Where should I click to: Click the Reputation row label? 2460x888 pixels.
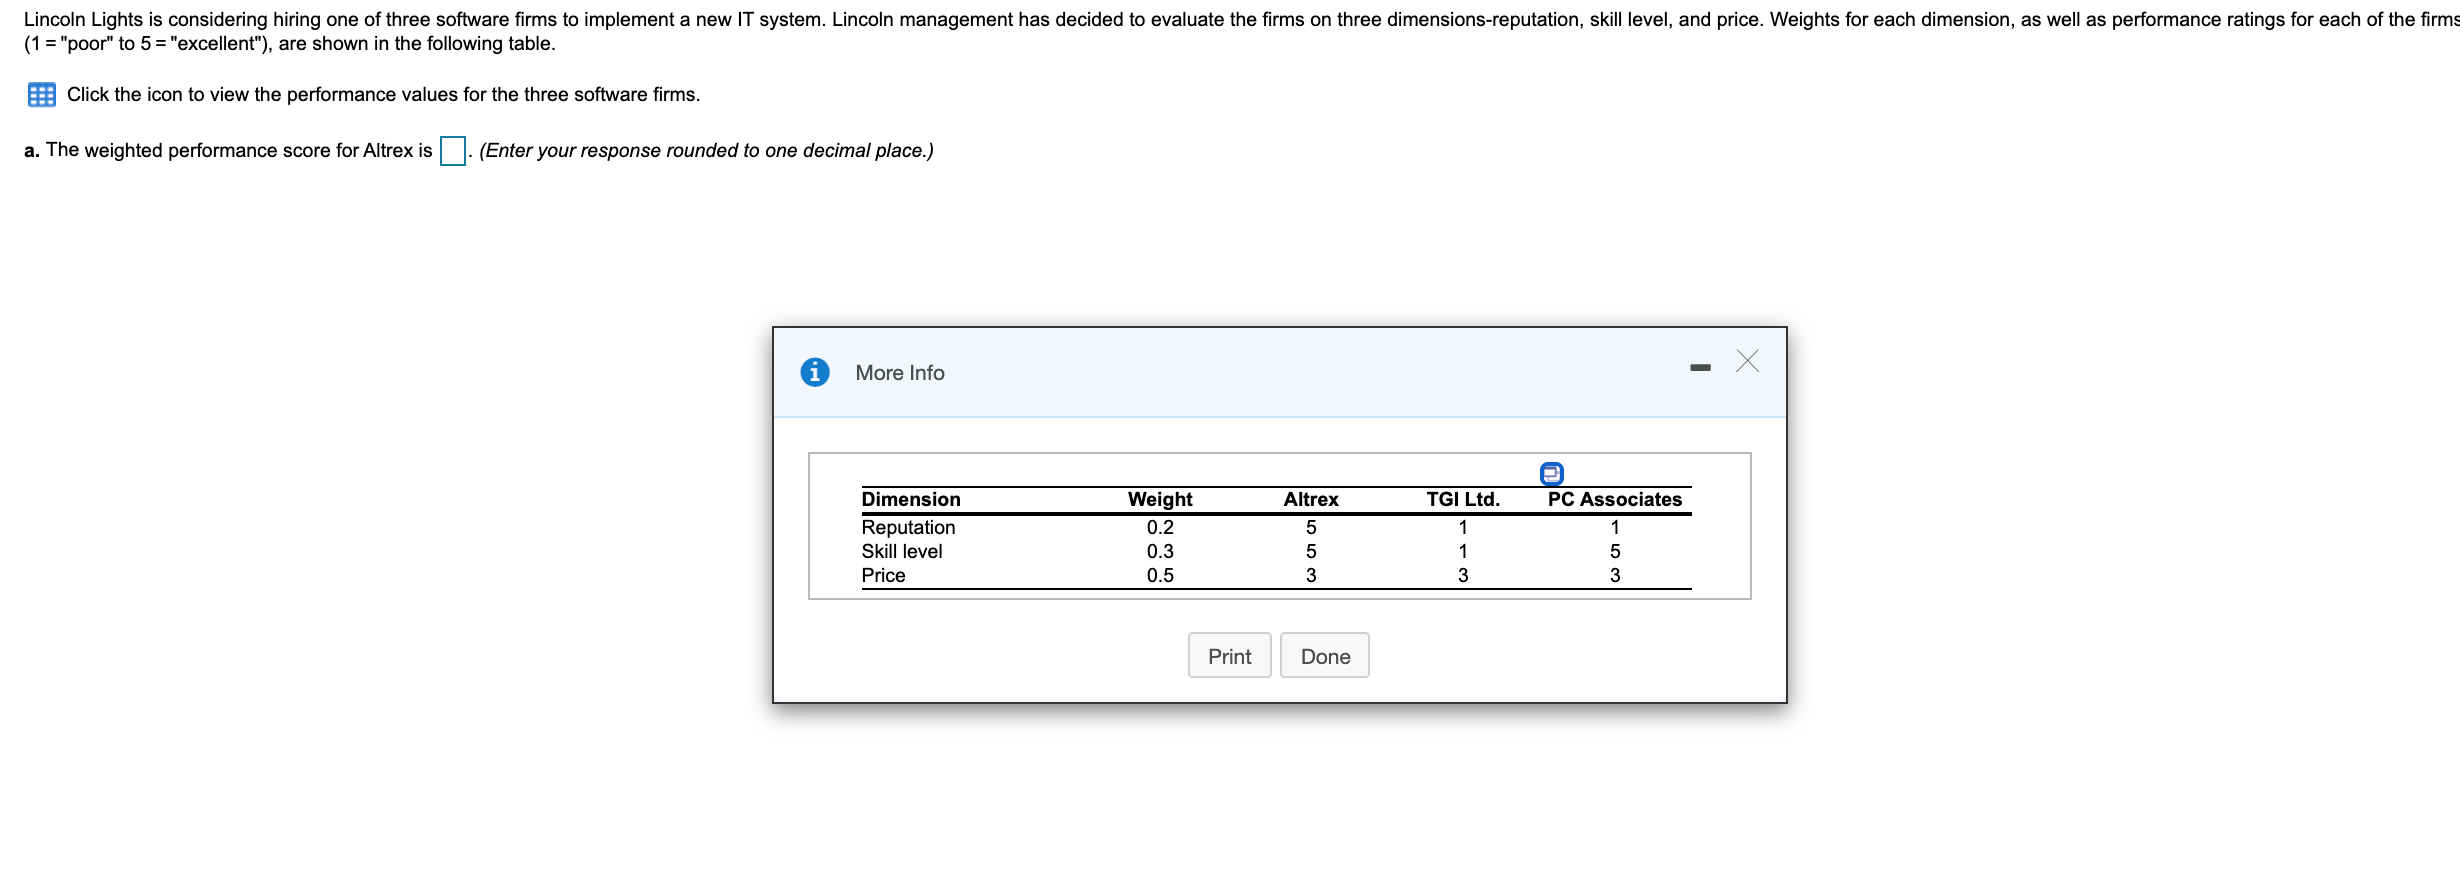[x=908, y=527]
